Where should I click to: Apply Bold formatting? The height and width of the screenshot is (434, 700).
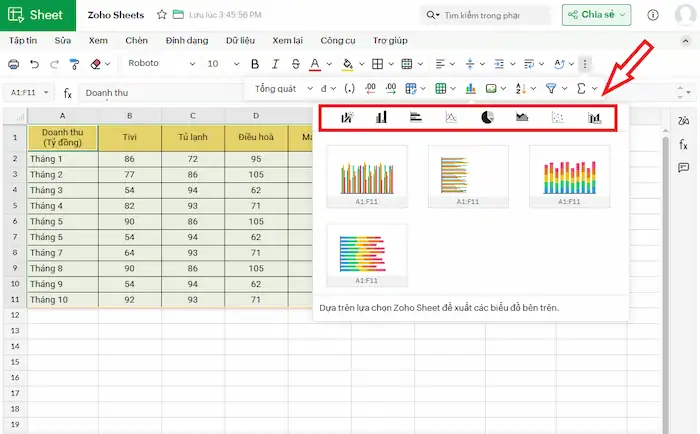(x=255, y=64)
